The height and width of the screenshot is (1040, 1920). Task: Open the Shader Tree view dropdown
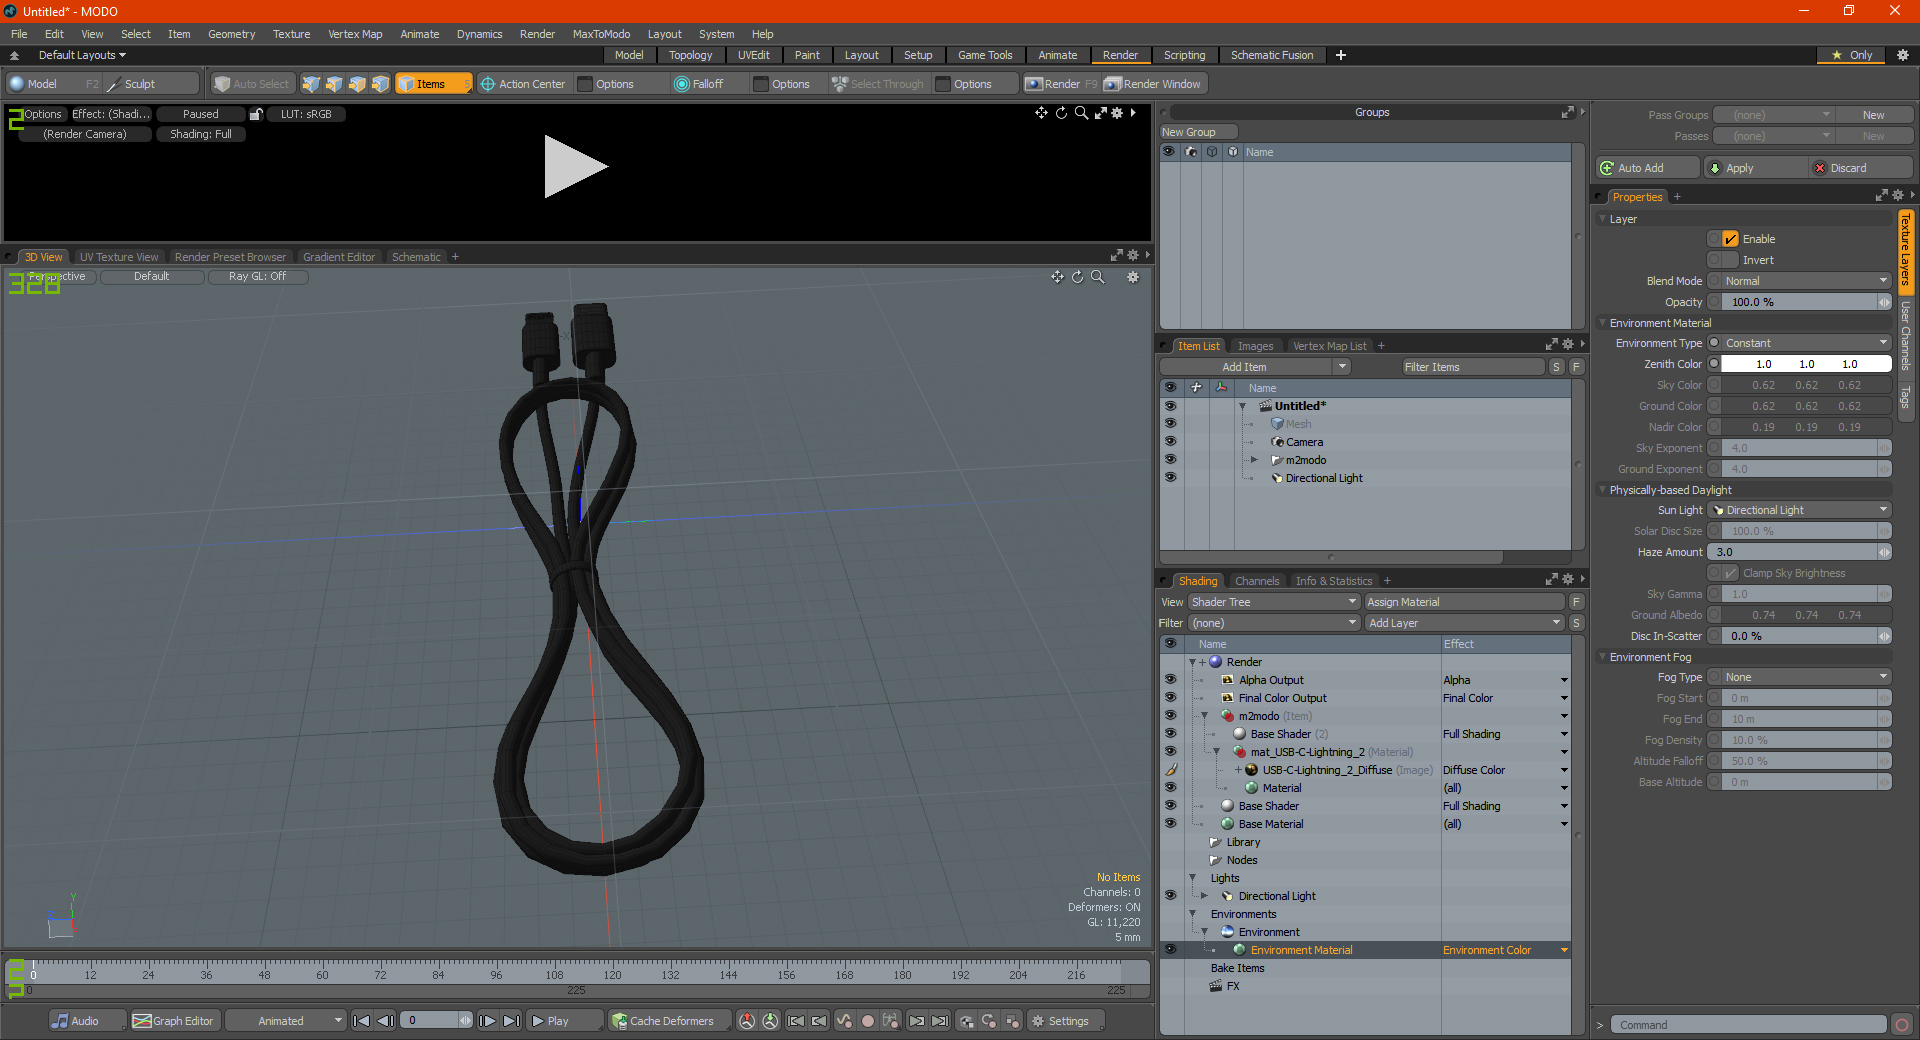[x=1273, y=602]
